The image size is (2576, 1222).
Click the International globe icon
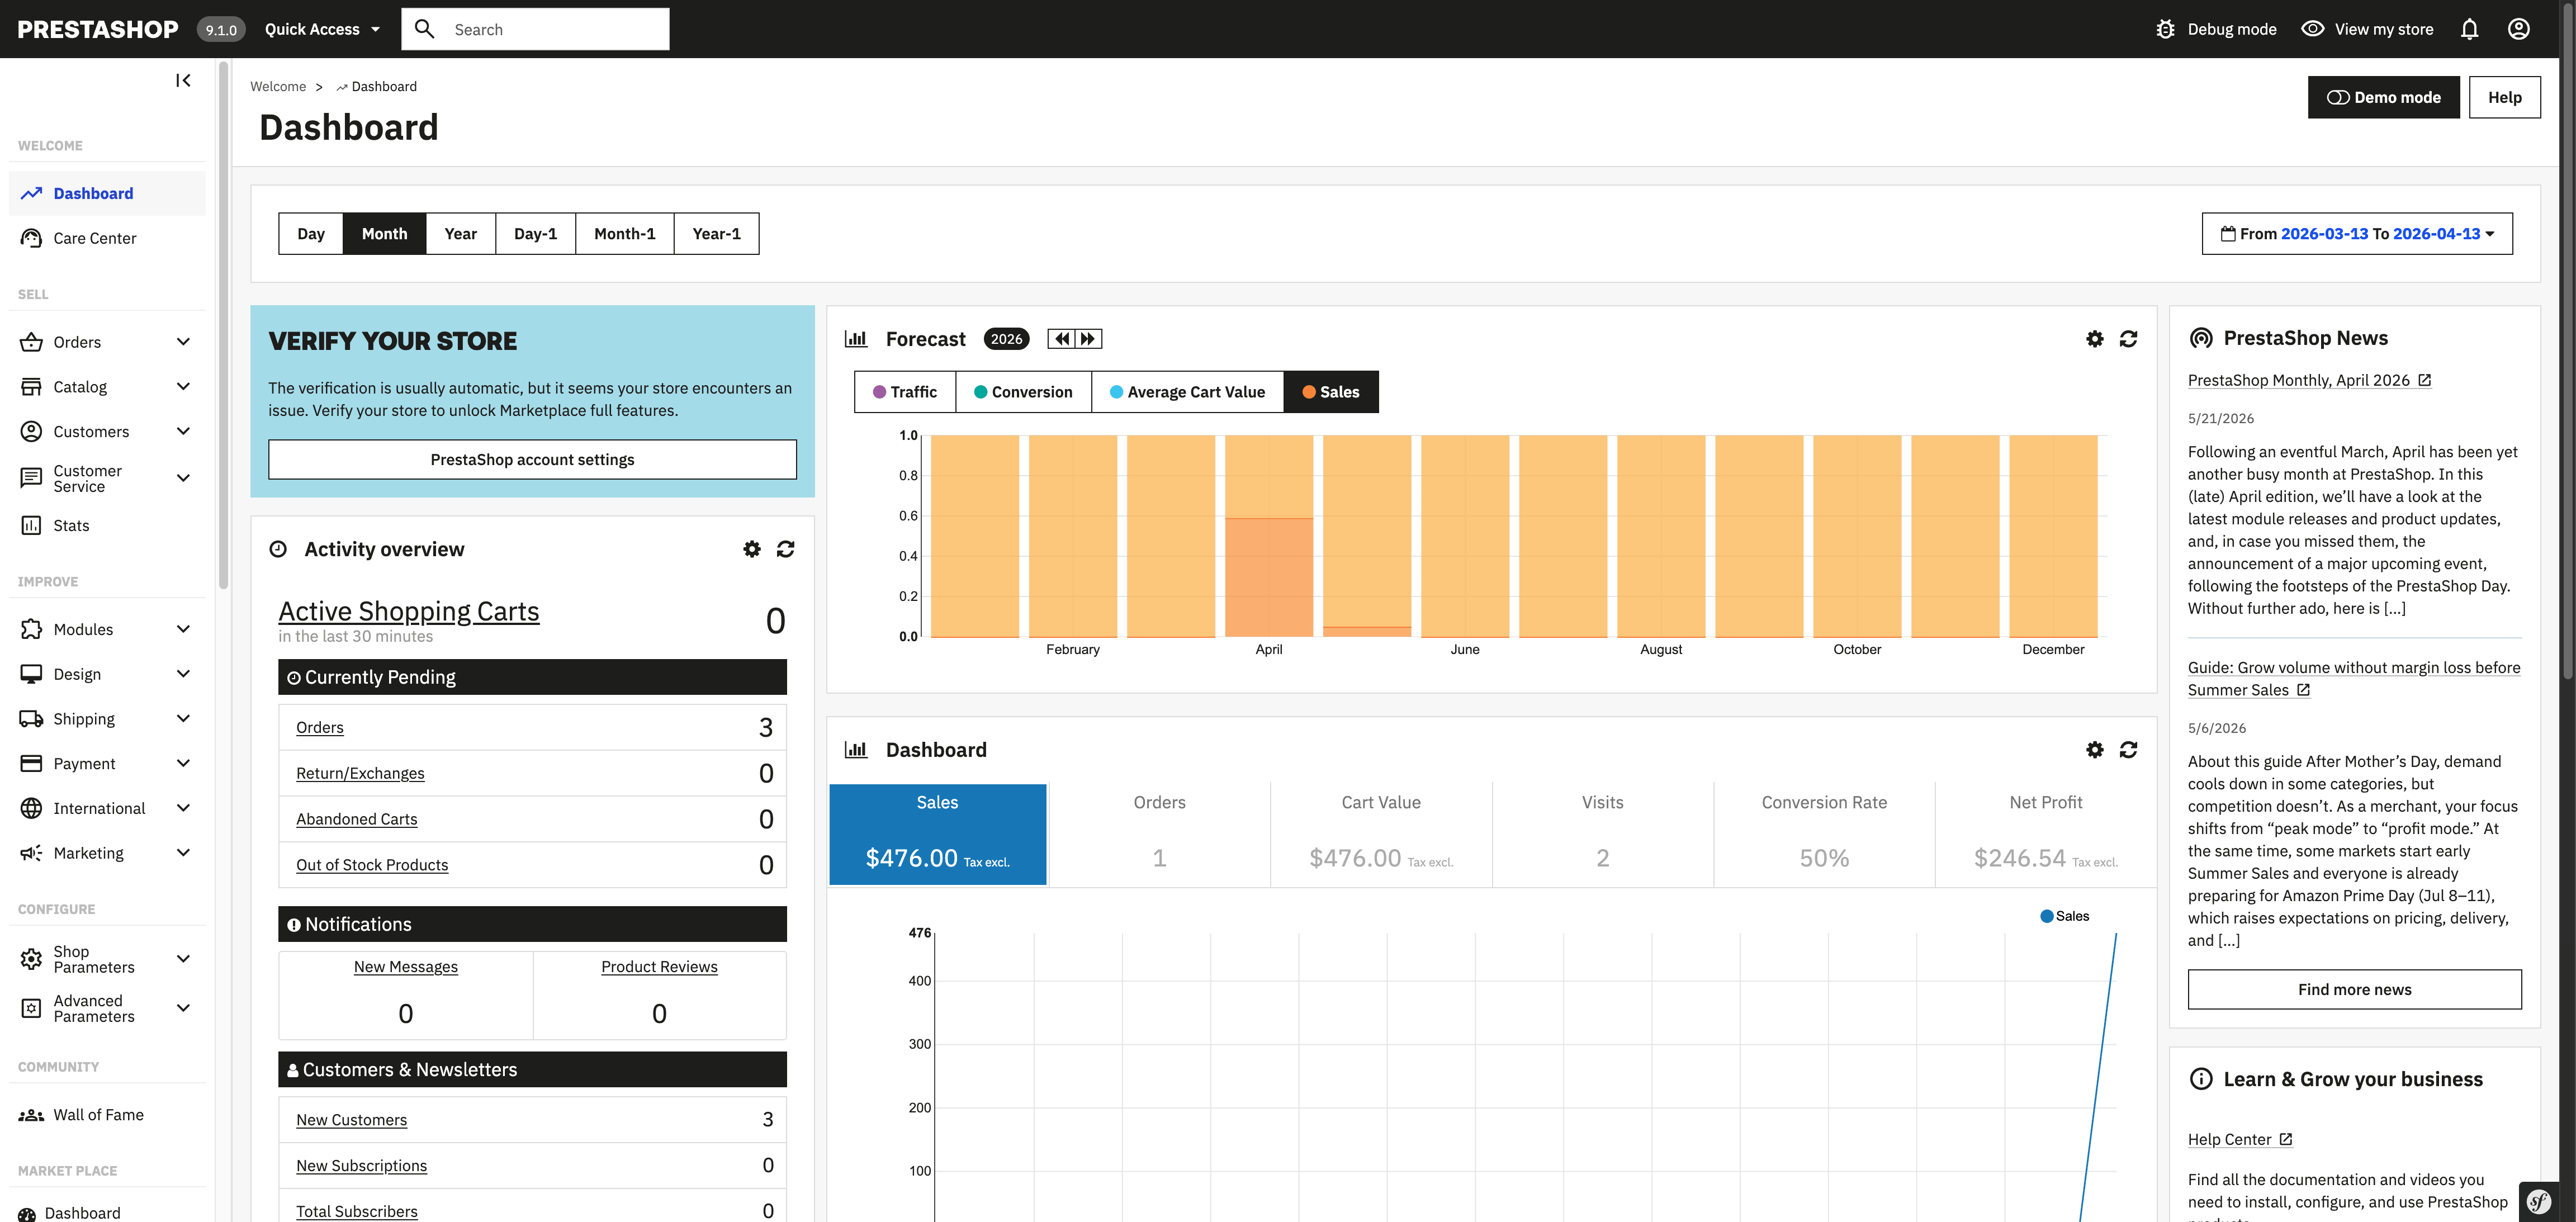pyautogui.click(x=31, y=808)
